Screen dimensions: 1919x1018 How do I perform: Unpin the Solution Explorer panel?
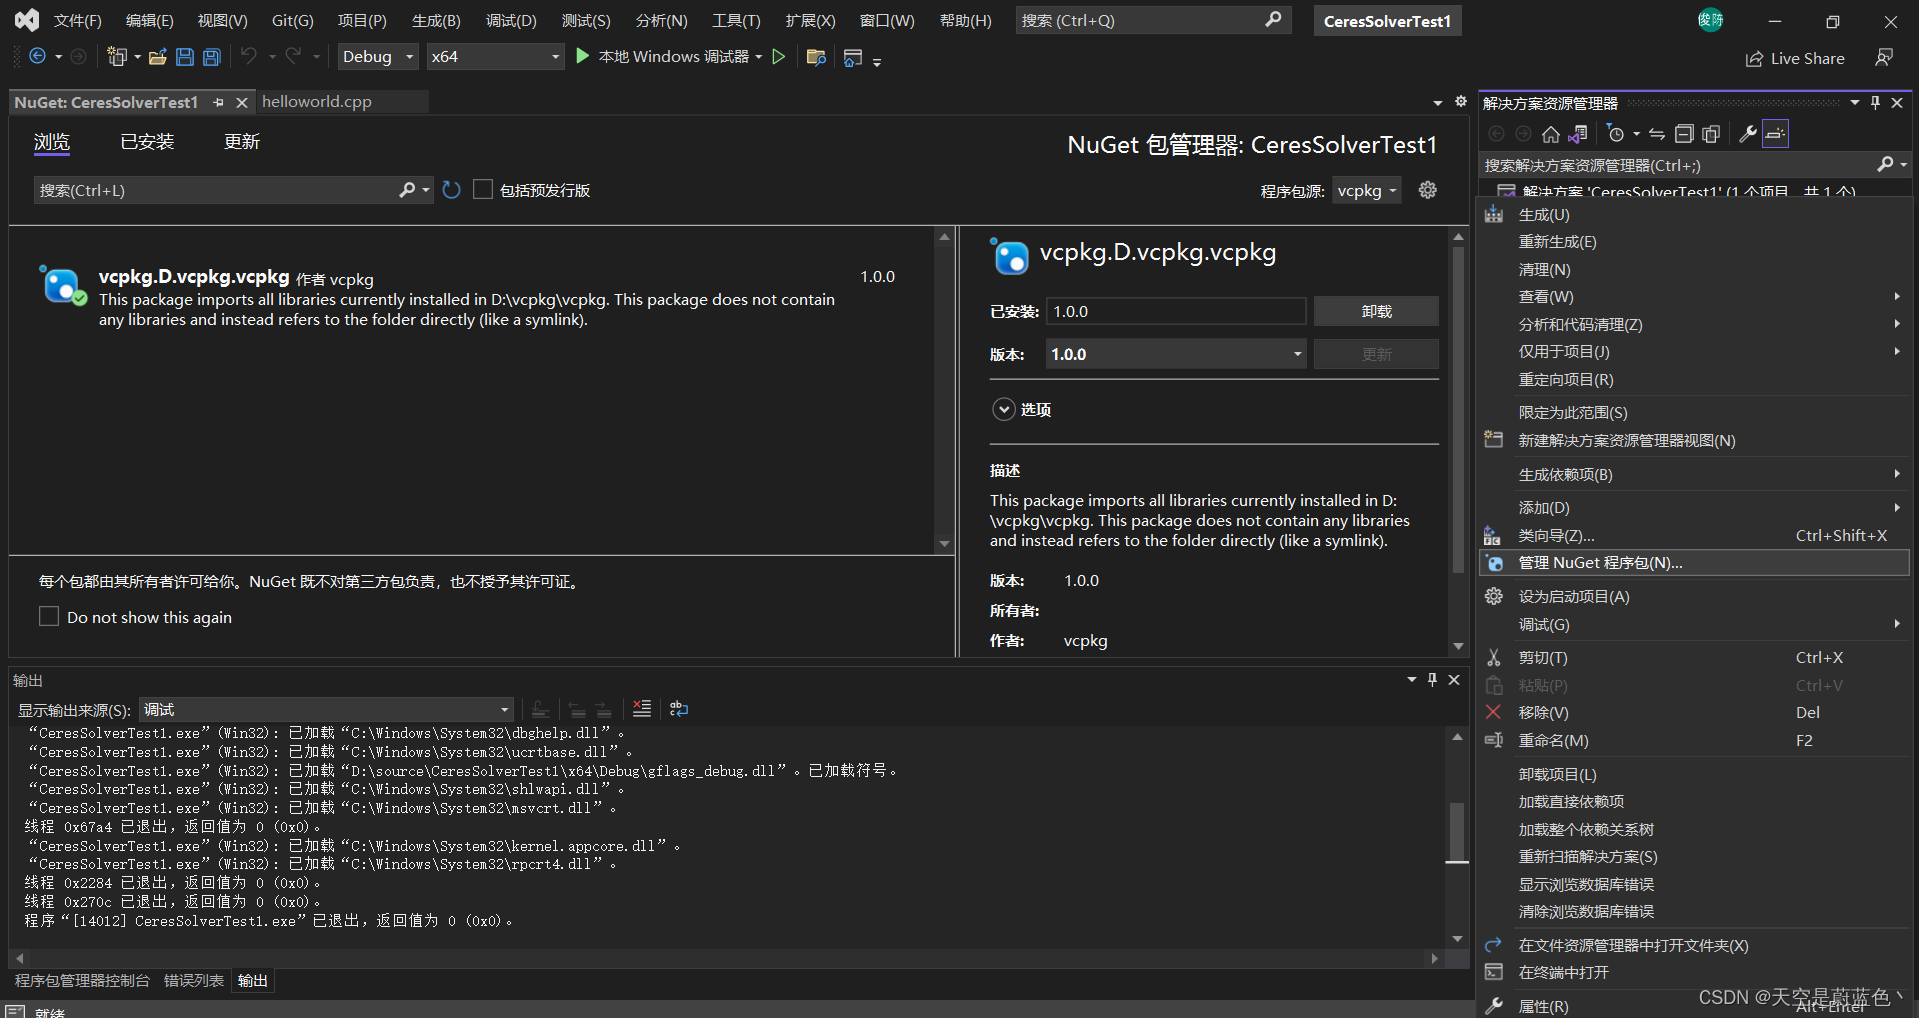(x=1875, y=102)
